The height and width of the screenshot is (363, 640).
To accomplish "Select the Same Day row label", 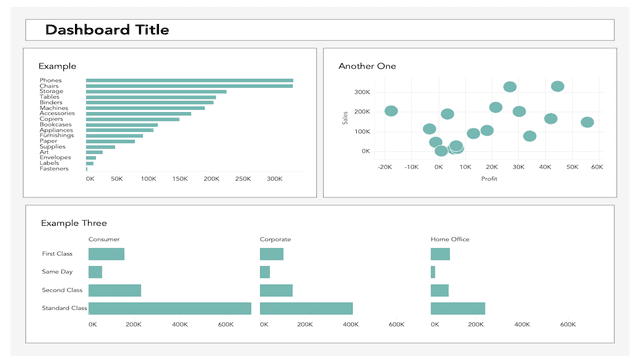I will (57, 272).
